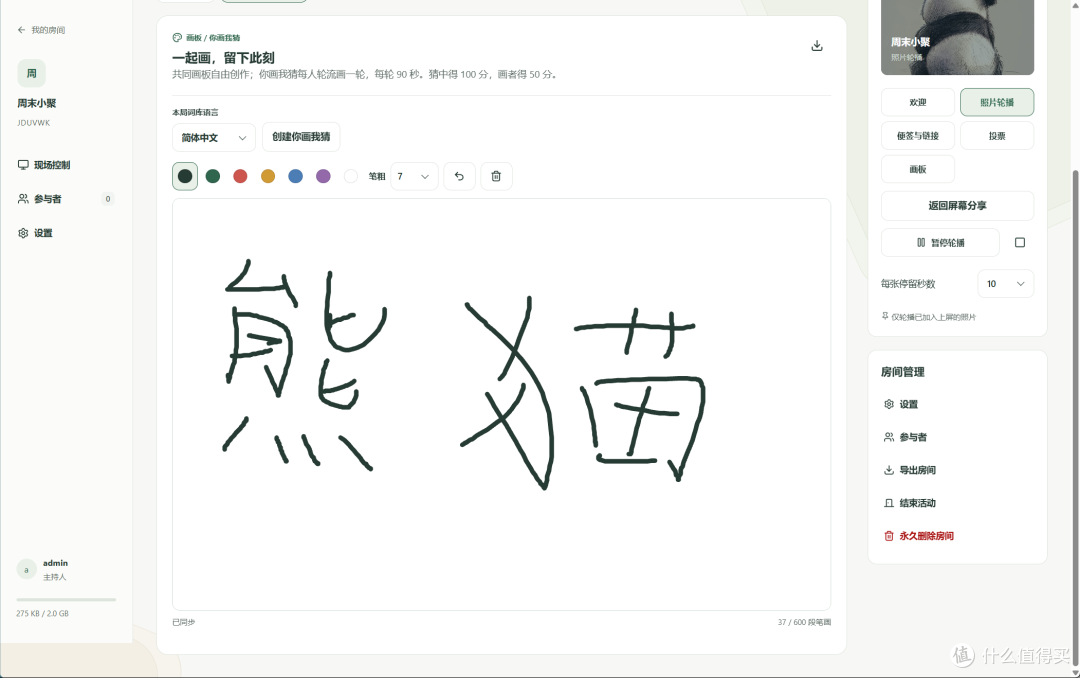Click the palette icon beside 画板 / 你画我猜
The width and height of the screenshot is (1080, 678).
pyautogui.click(x=177, y=38)
